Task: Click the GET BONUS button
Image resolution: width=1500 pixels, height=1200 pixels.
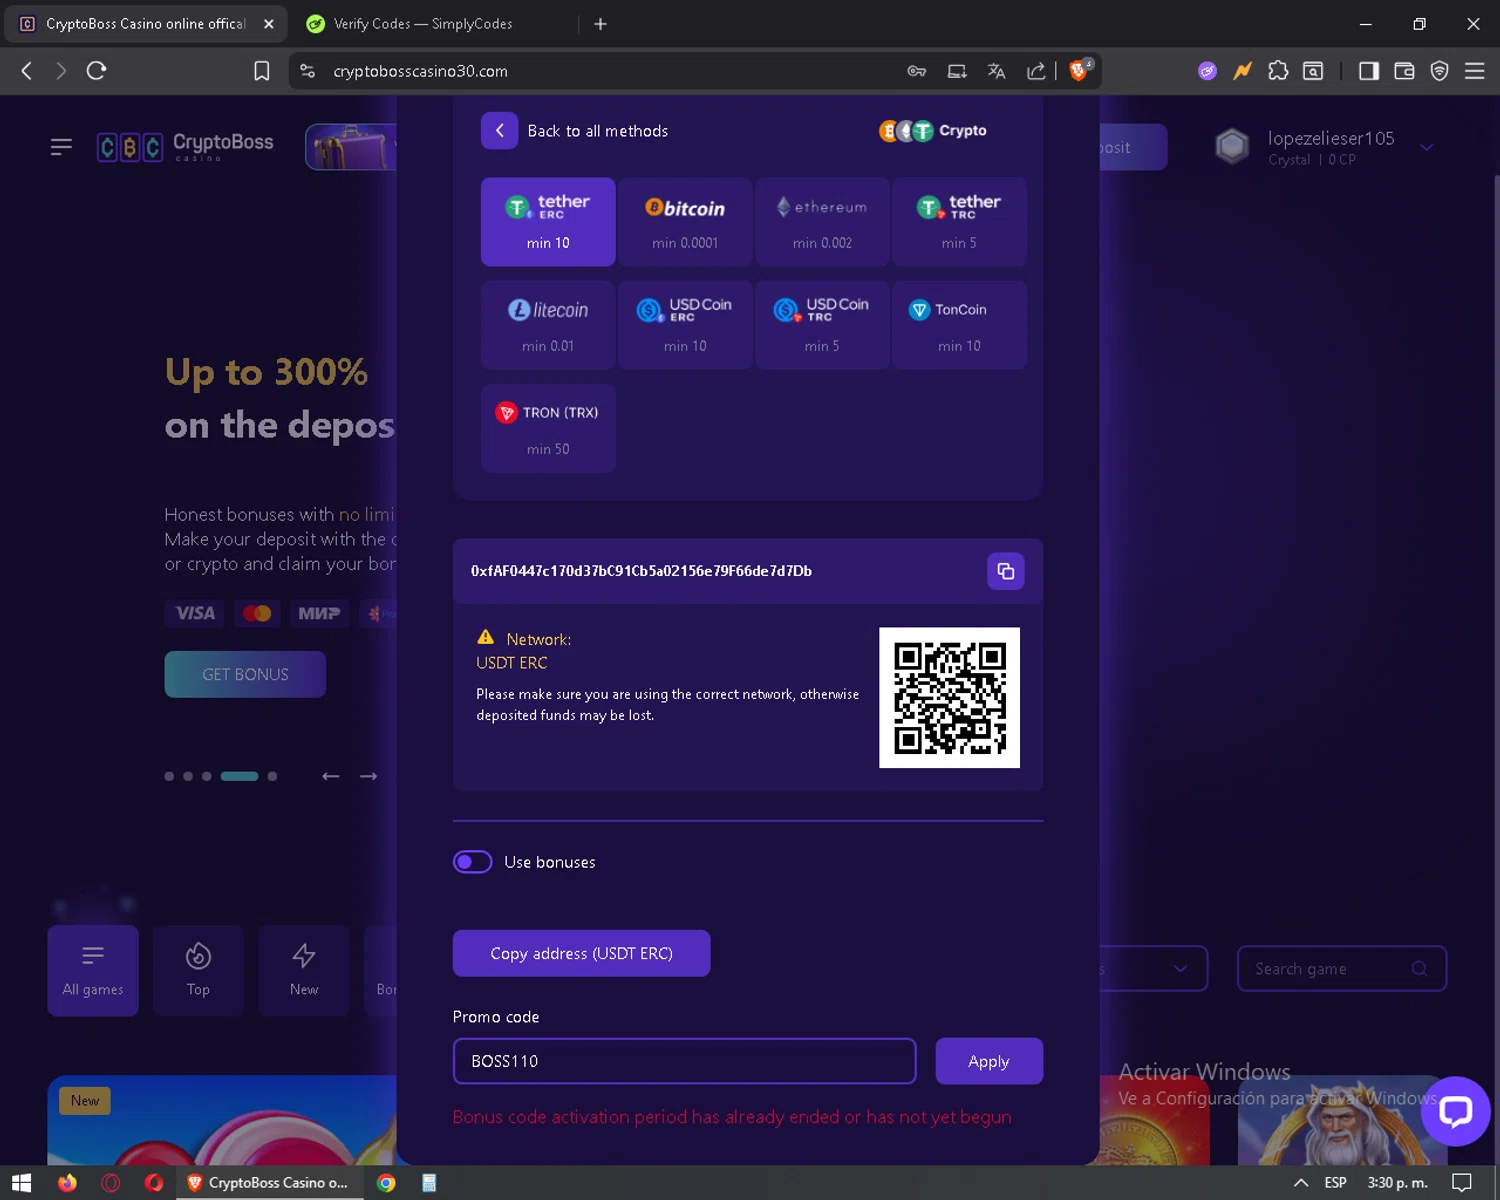Action: click(245, 674)
